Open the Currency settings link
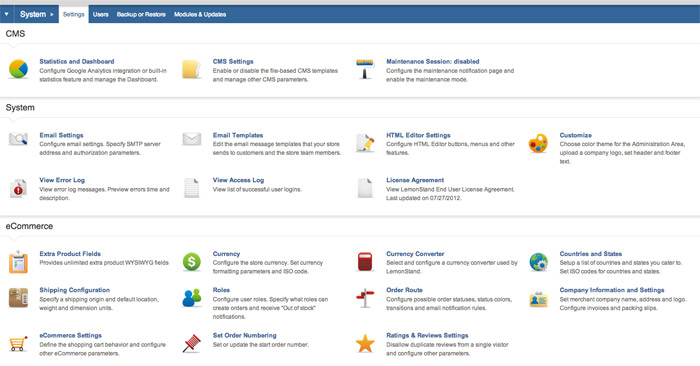The image size is (700, 366). coord(226,254)
